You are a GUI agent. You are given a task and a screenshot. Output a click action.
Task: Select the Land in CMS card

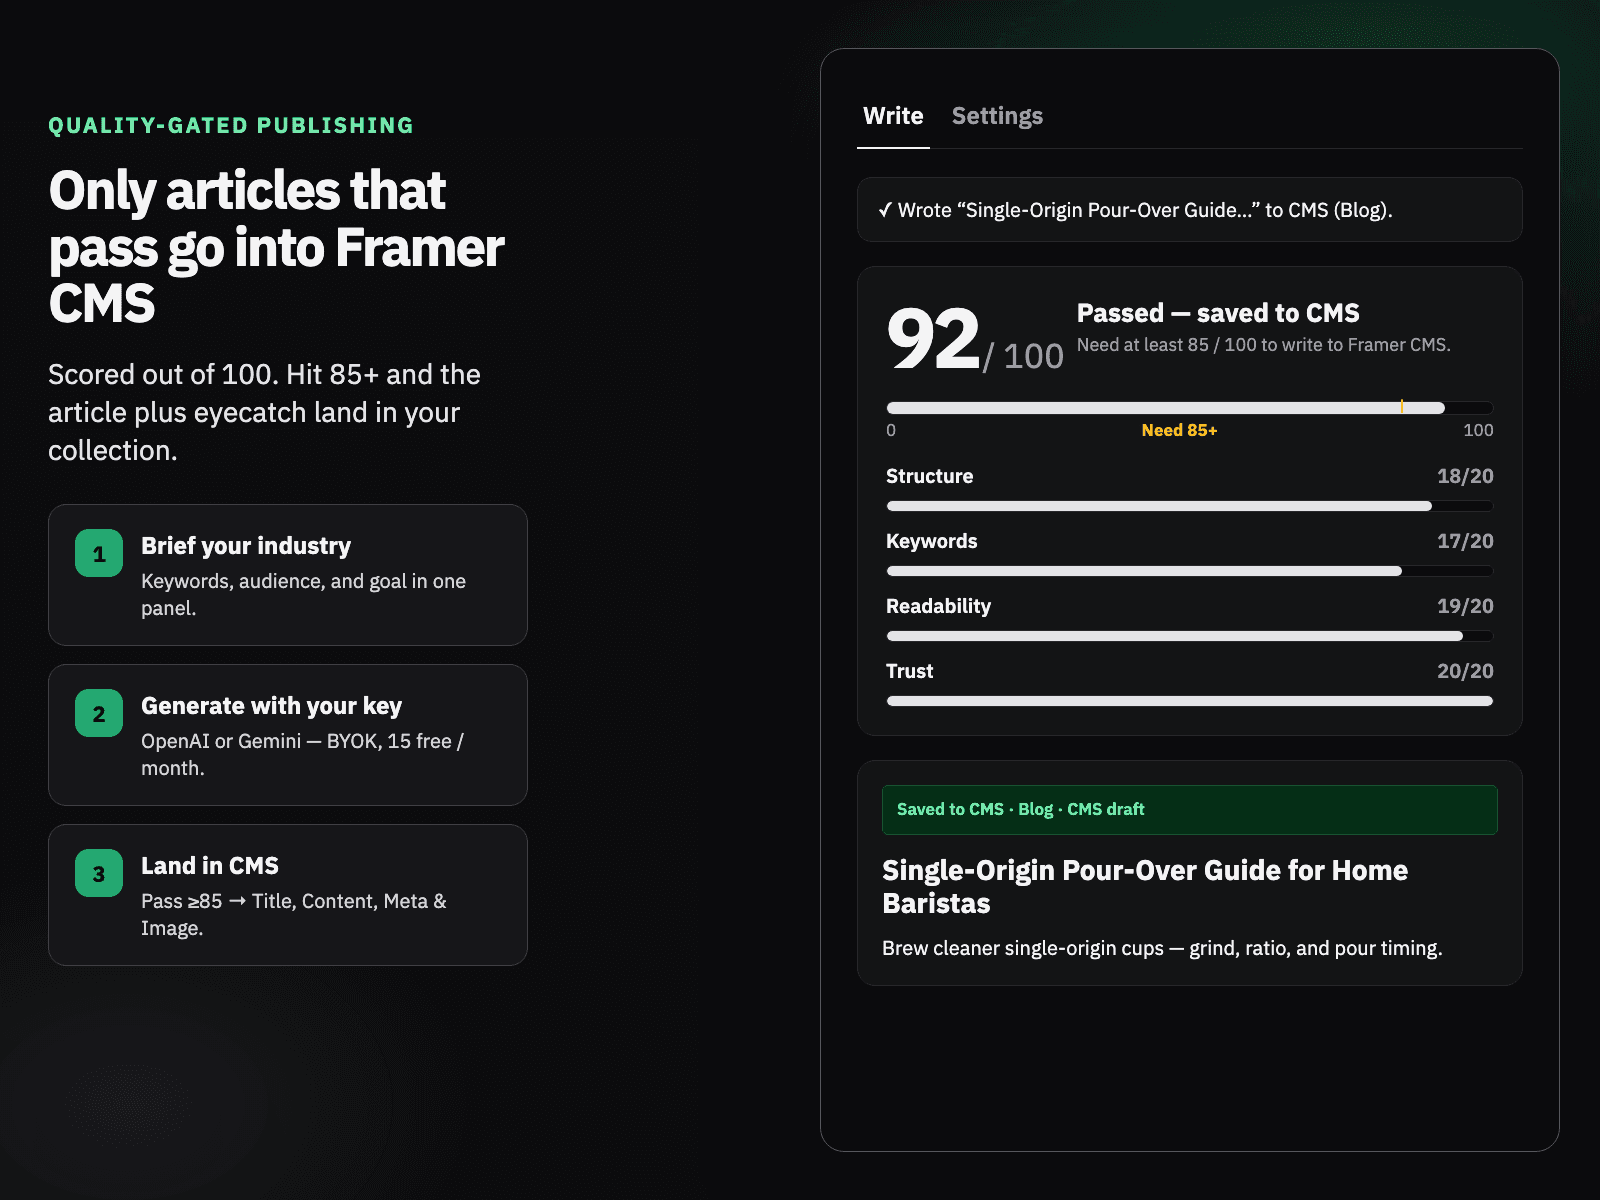click(288, 895)
